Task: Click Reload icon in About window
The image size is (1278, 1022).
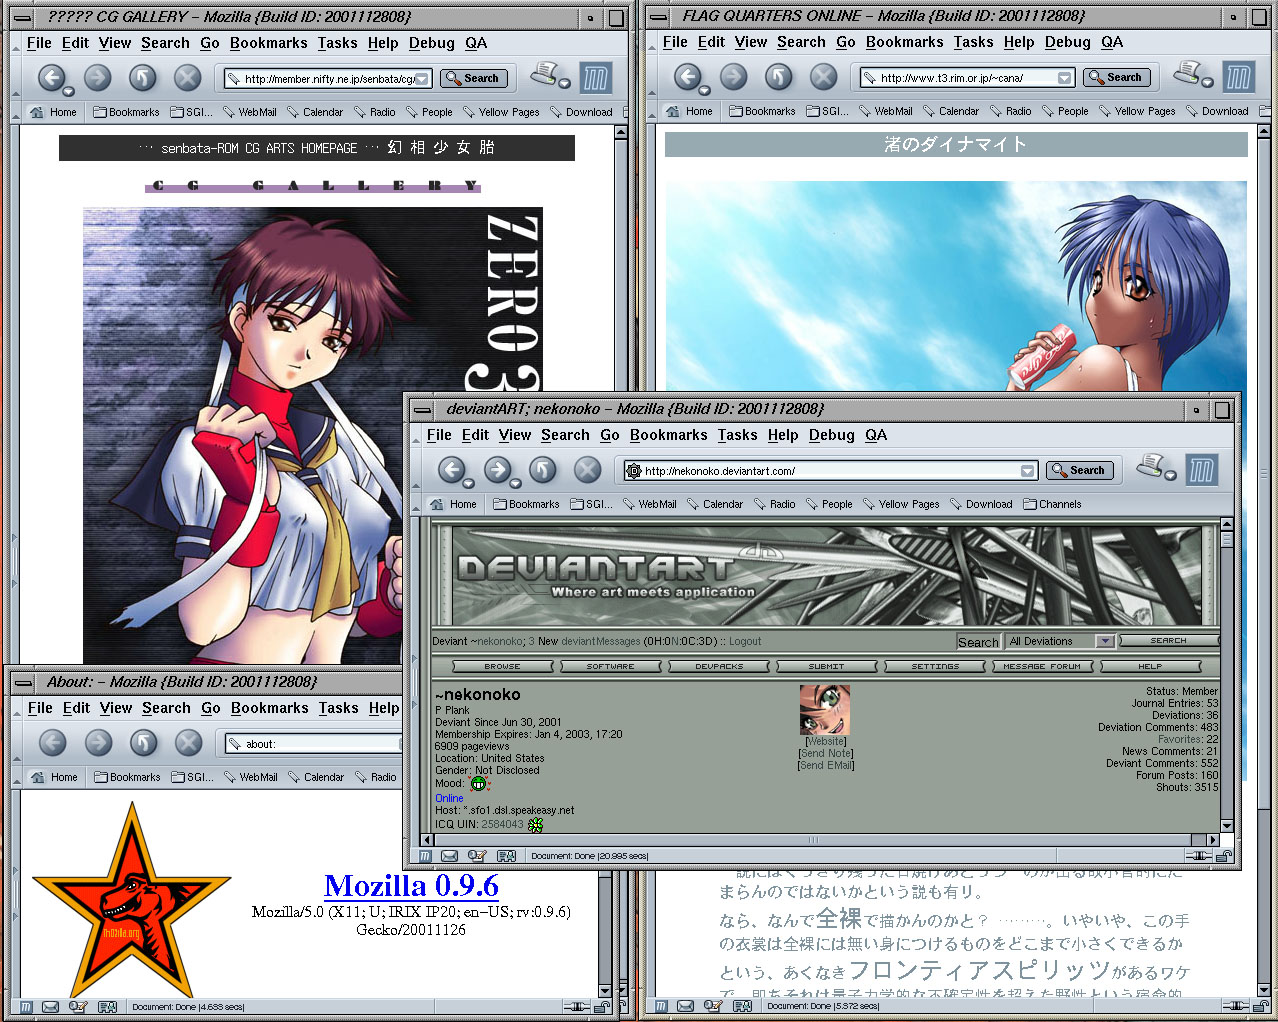Action: [144, 743]
